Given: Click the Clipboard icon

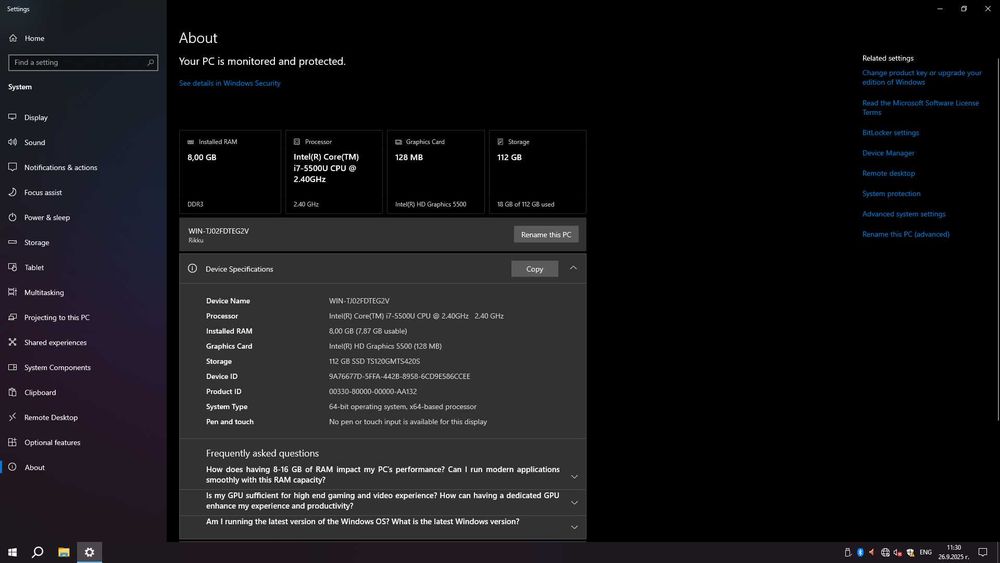Looking at the screenshot, I should pos(12,392).
